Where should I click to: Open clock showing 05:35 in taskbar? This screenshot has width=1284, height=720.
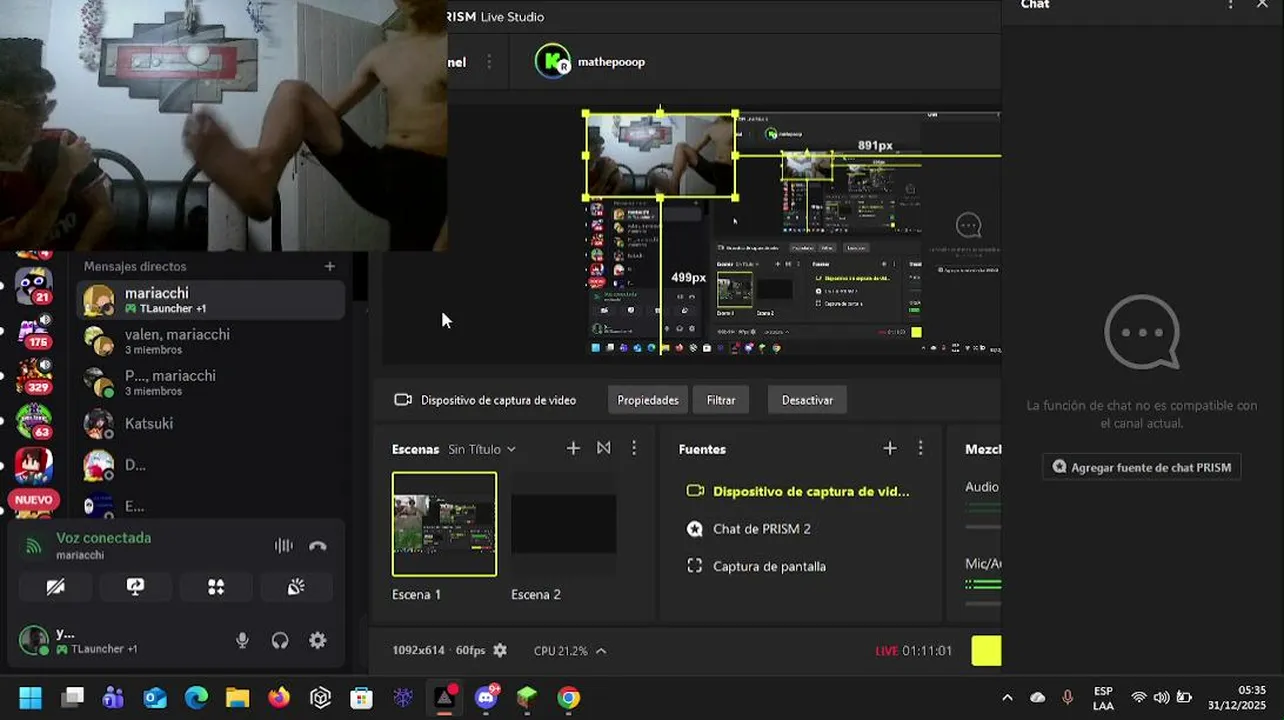pyautogui.click(x=1237, y=698)
